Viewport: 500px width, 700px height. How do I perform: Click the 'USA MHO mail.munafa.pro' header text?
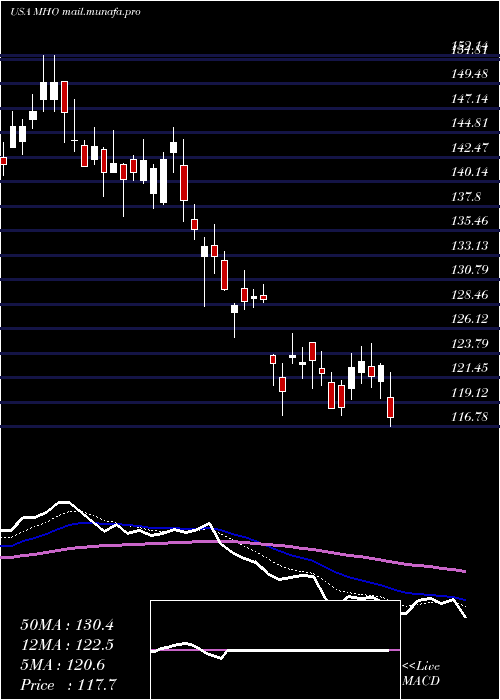(75, 12)
